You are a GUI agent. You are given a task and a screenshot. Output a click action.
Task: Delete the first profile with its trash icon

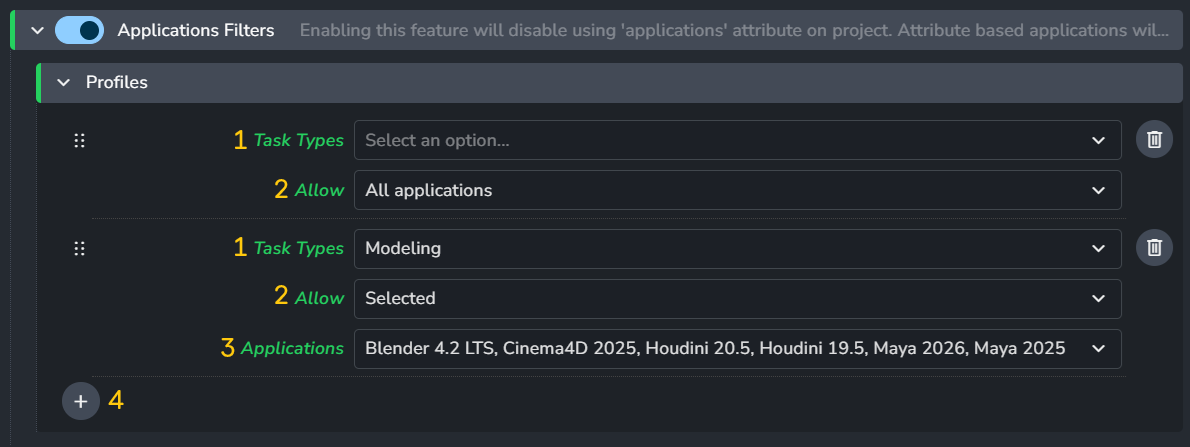(1154, 140)
